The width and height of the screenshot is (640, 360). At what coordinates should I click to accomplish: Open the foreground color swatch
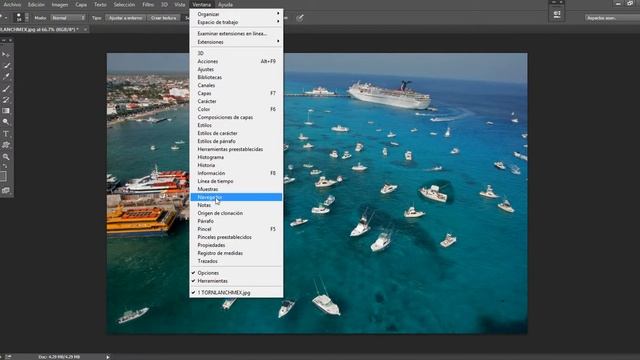(x=3, y=176)
